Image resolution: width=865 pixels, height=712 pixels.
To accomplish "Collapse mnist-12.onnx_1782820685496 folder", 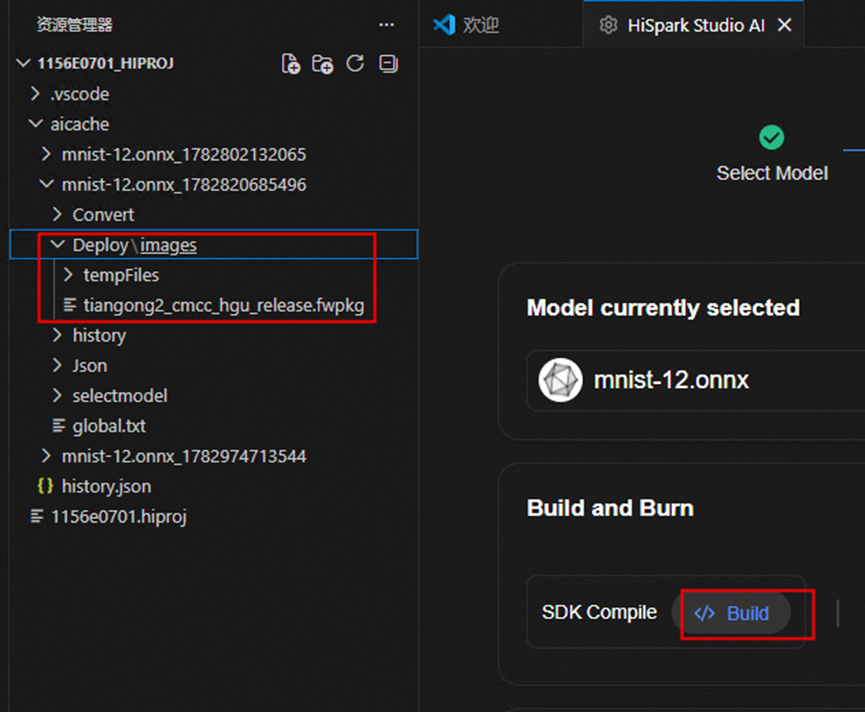I will coord(46,184).
